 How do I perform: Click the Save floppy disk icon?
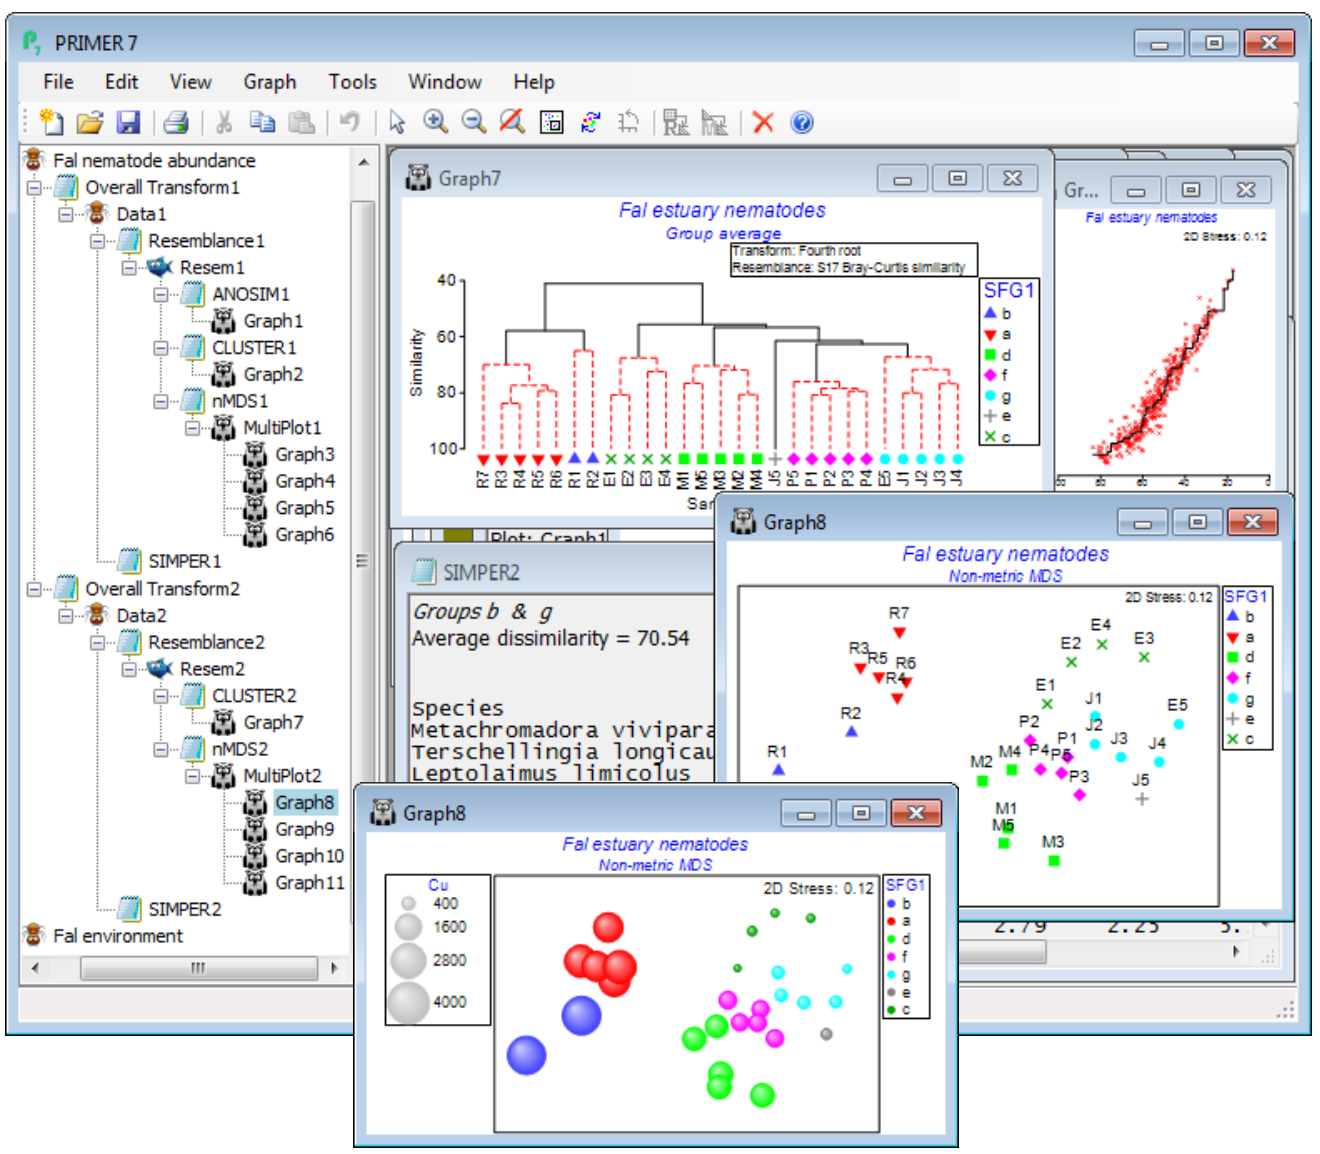(128, 122)
